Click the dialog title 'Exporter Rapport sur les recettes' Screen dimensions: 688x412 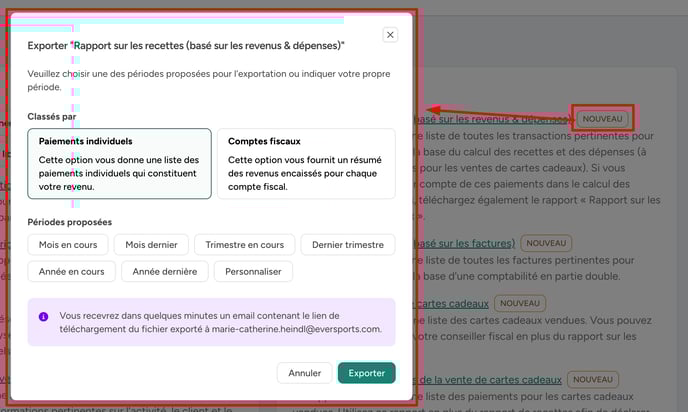pos(186,46)
